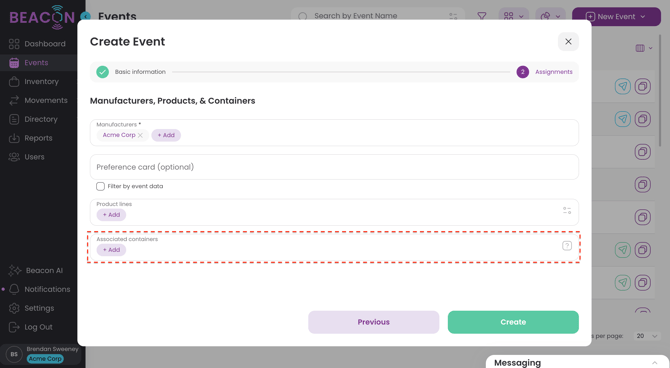Click the help icon in Associated containers

(x=567, y=246)
